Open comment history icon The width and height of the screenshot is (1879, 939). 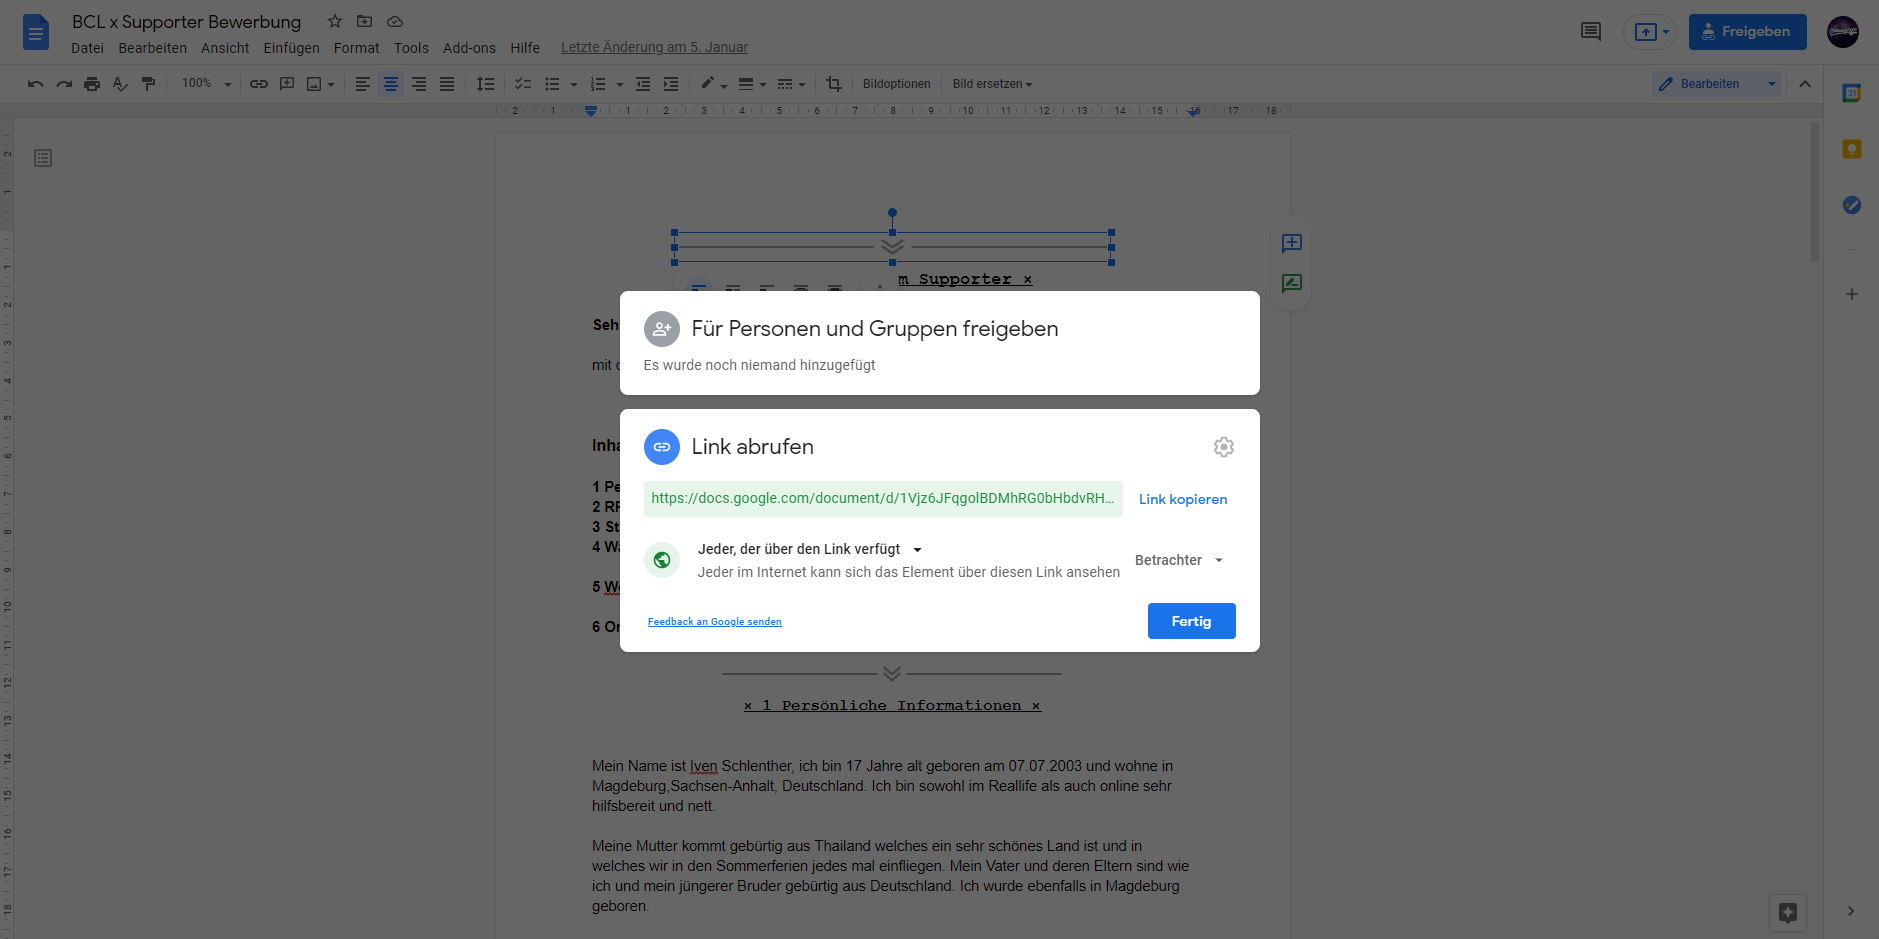(1590, 32)
